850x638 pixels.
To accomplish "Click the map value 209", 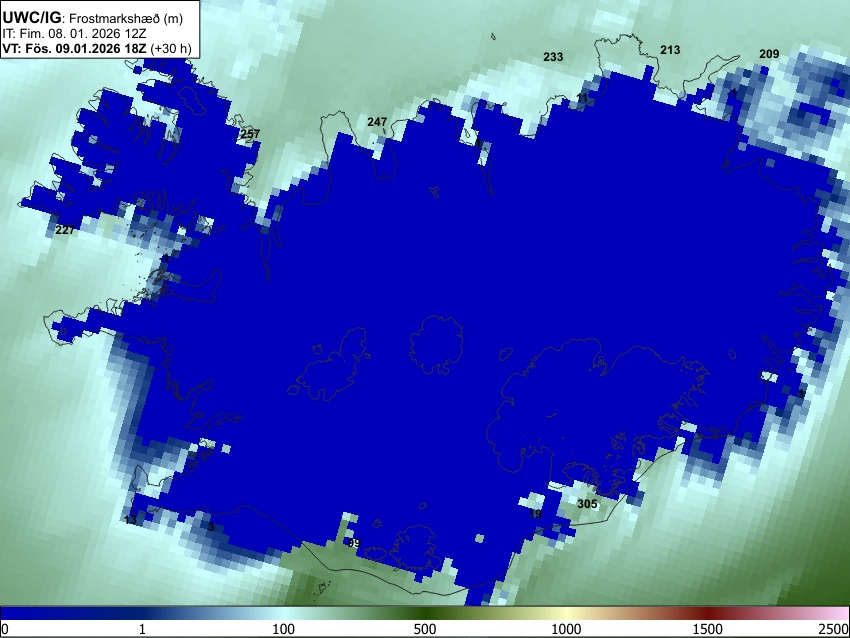I will 769,54.
